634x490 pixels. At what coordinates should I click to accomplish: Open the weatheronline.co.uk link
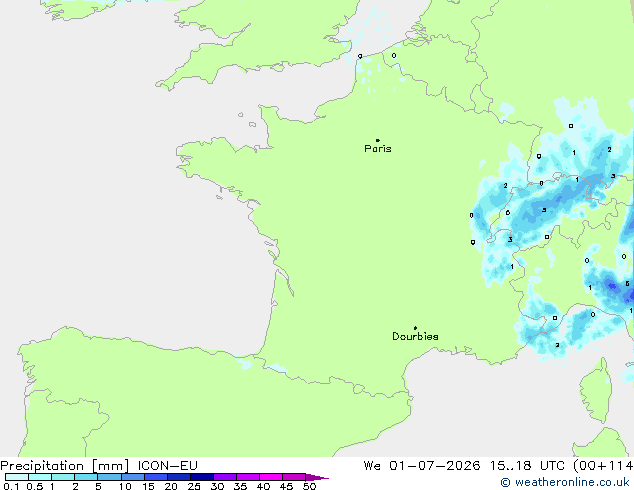click(x=565, y=482)
